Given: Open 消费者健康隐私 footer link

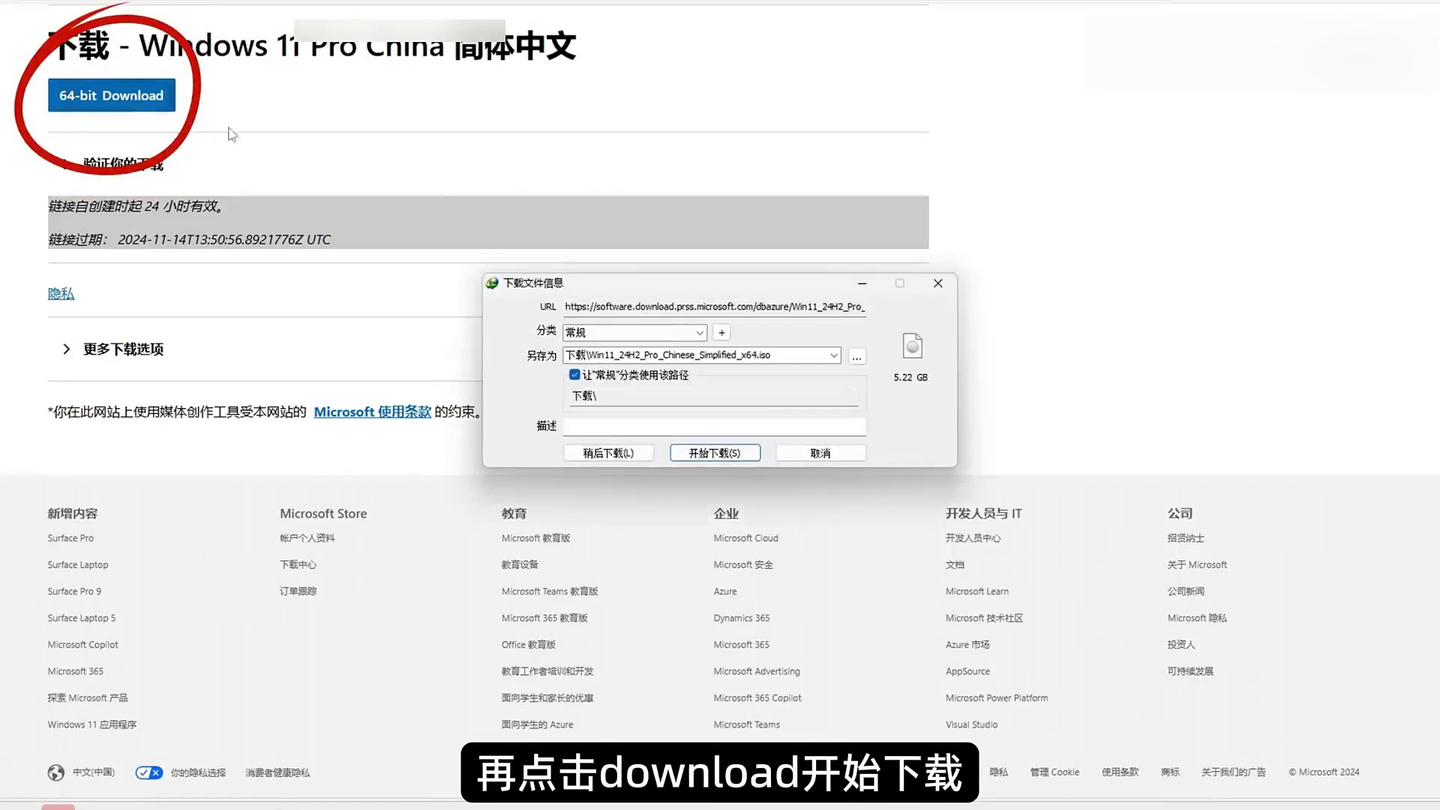Looking at the screenshot, I should click(277, 773).
